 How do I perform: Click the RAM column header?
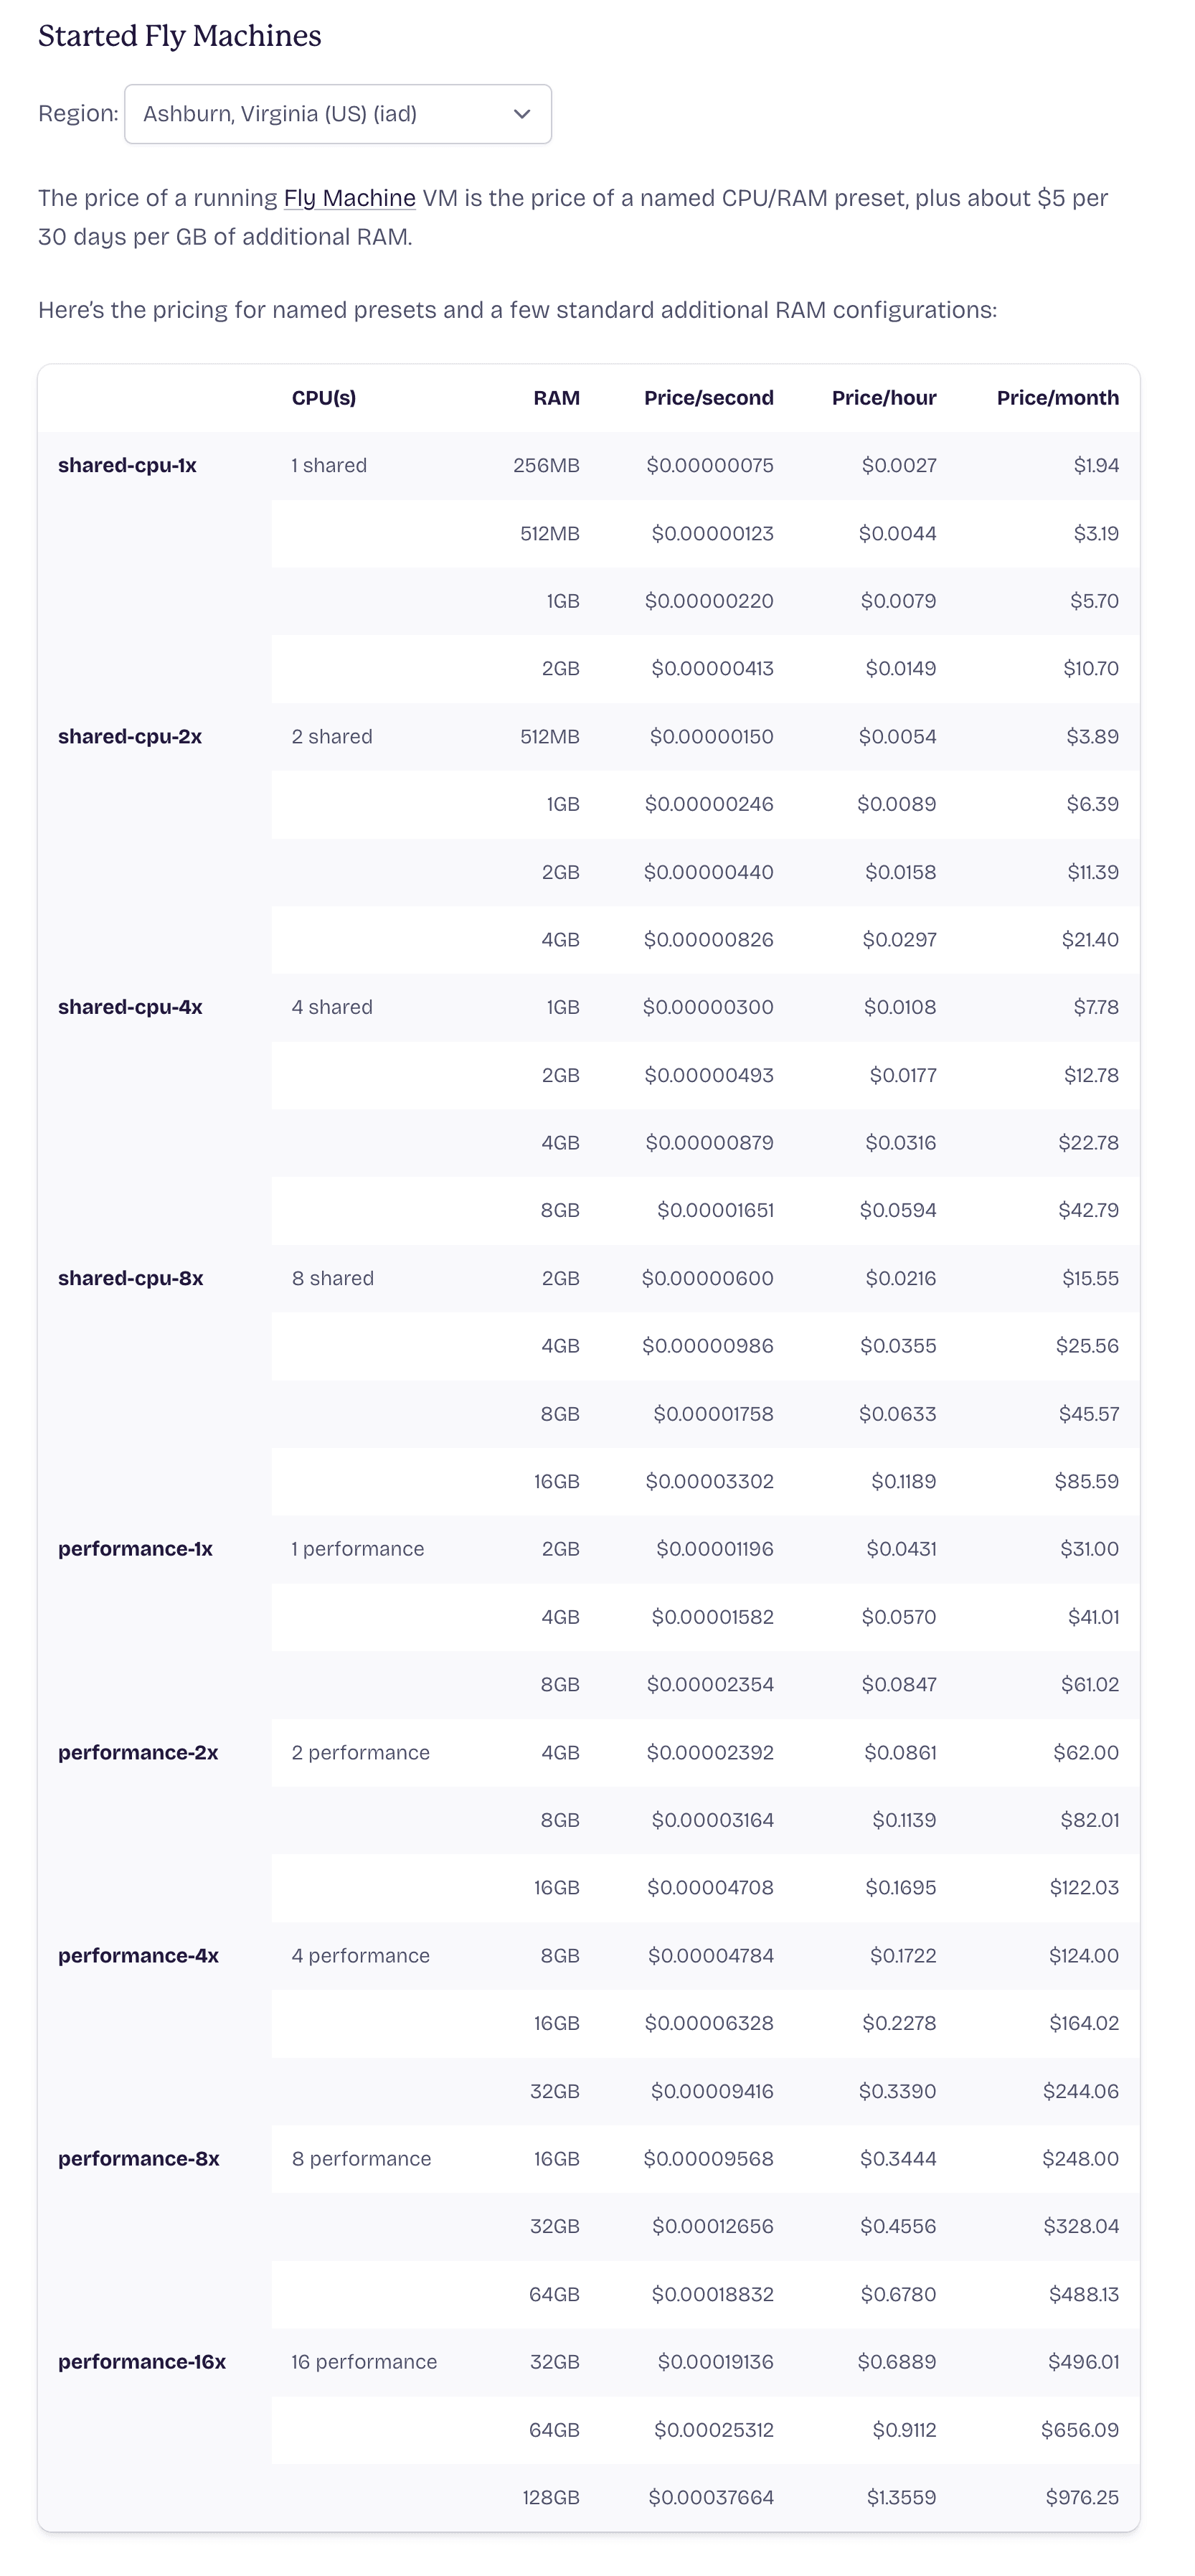(x=556, y=398)
